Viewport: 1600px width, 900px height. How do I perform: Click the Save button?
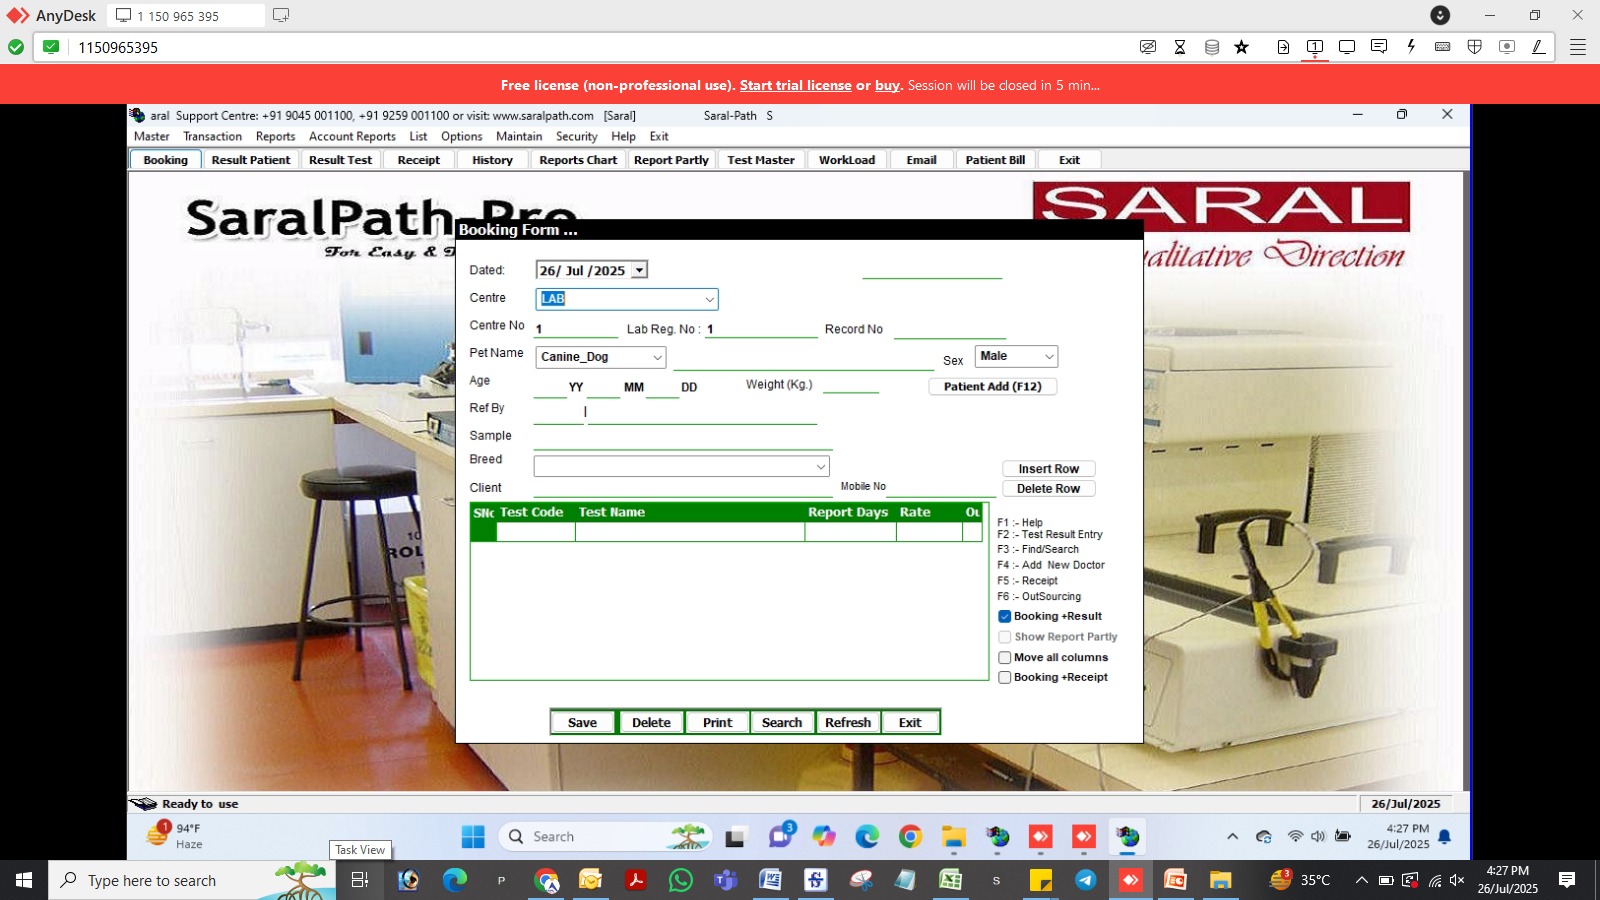(x=582, y=723)
